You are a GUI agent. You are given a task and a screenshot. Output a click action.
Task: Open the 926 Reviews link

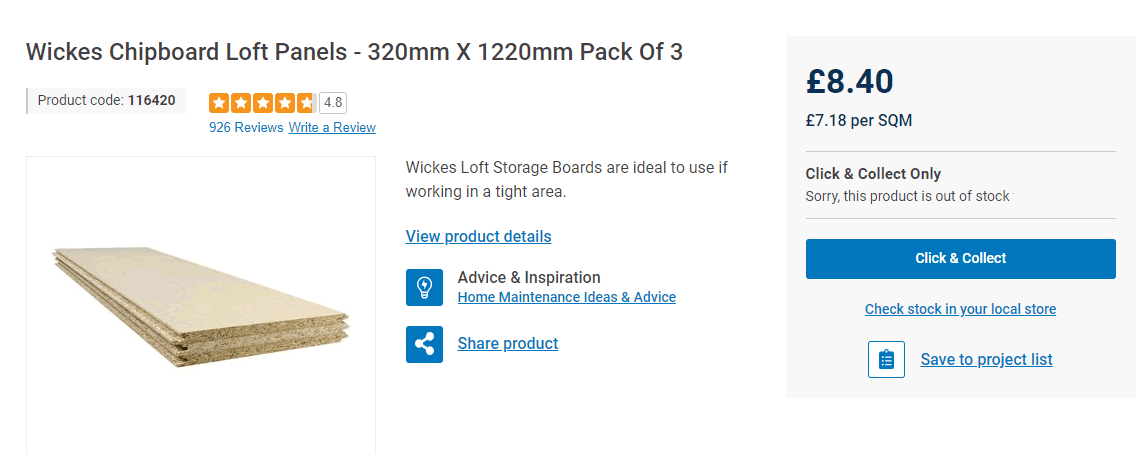pos(246,127)
